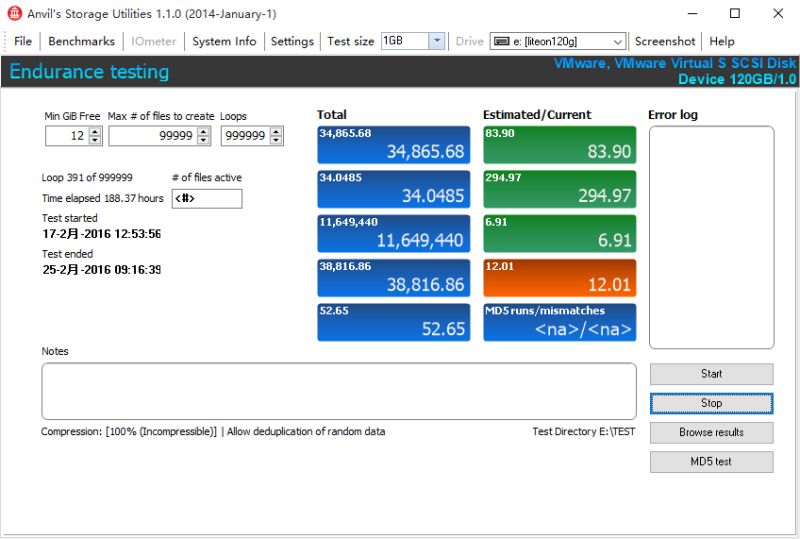The height and width of the screenshot is (539, 800).
Task: Click the Total 52.65 tile
Action: pos(393,323)
